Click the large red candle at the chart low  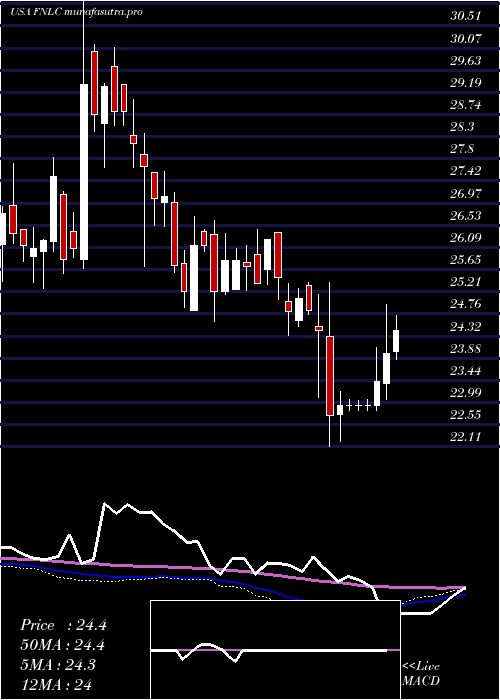[330, 376]
